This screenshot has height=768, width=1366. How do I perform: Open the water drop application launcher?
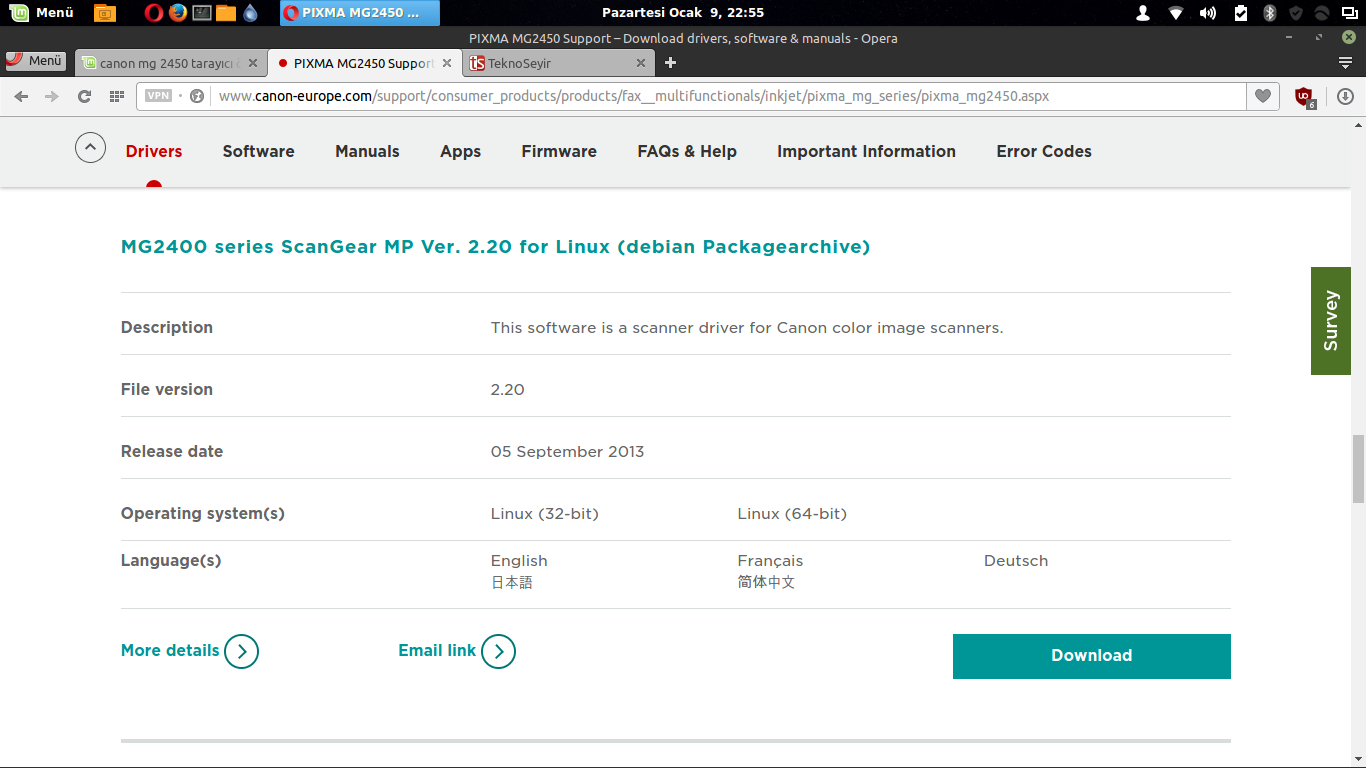point(250,13)
